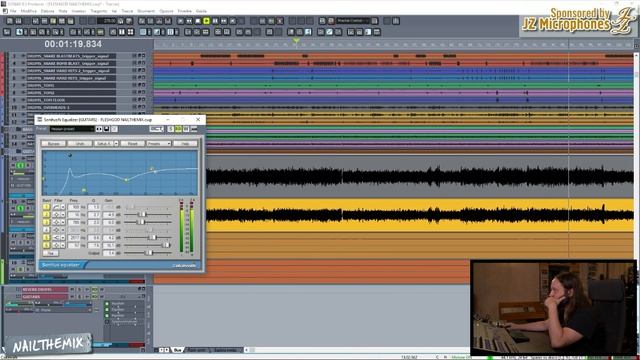Screen dimensions: 640x360
Task: Click the band 5 gain slider handle
Action: [153, 238]
